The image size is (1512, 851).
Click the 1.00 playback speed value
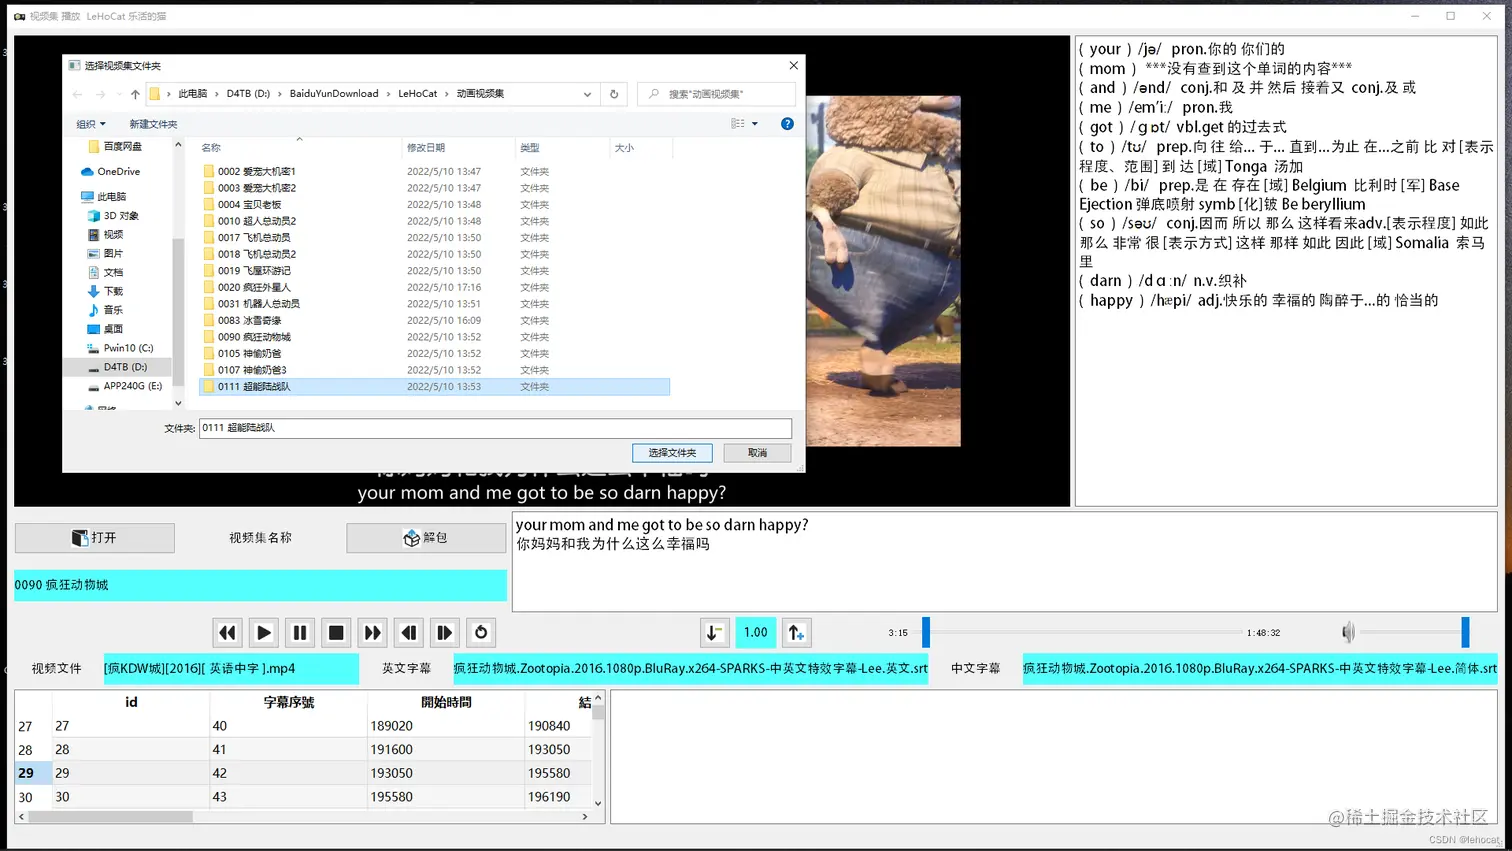(x=756, y=632)
